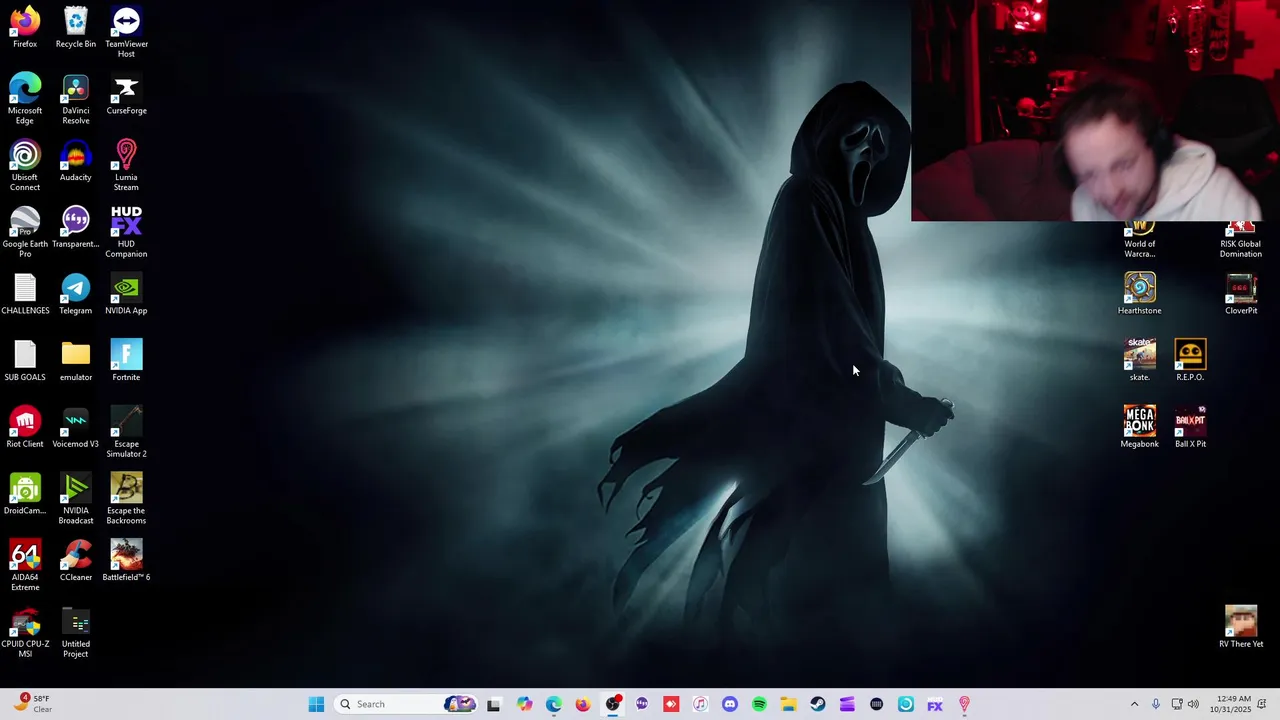This screenshot has height=720, width=1280.
Task: Select the Ball X Pit desktop icon
Action: tap(1190, 427)
